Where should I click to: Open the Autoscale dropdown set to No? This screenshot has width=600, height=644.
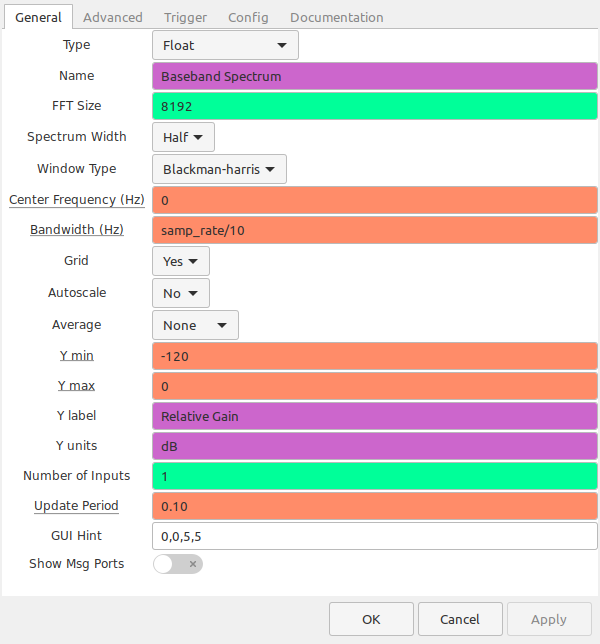click(181, 293)
